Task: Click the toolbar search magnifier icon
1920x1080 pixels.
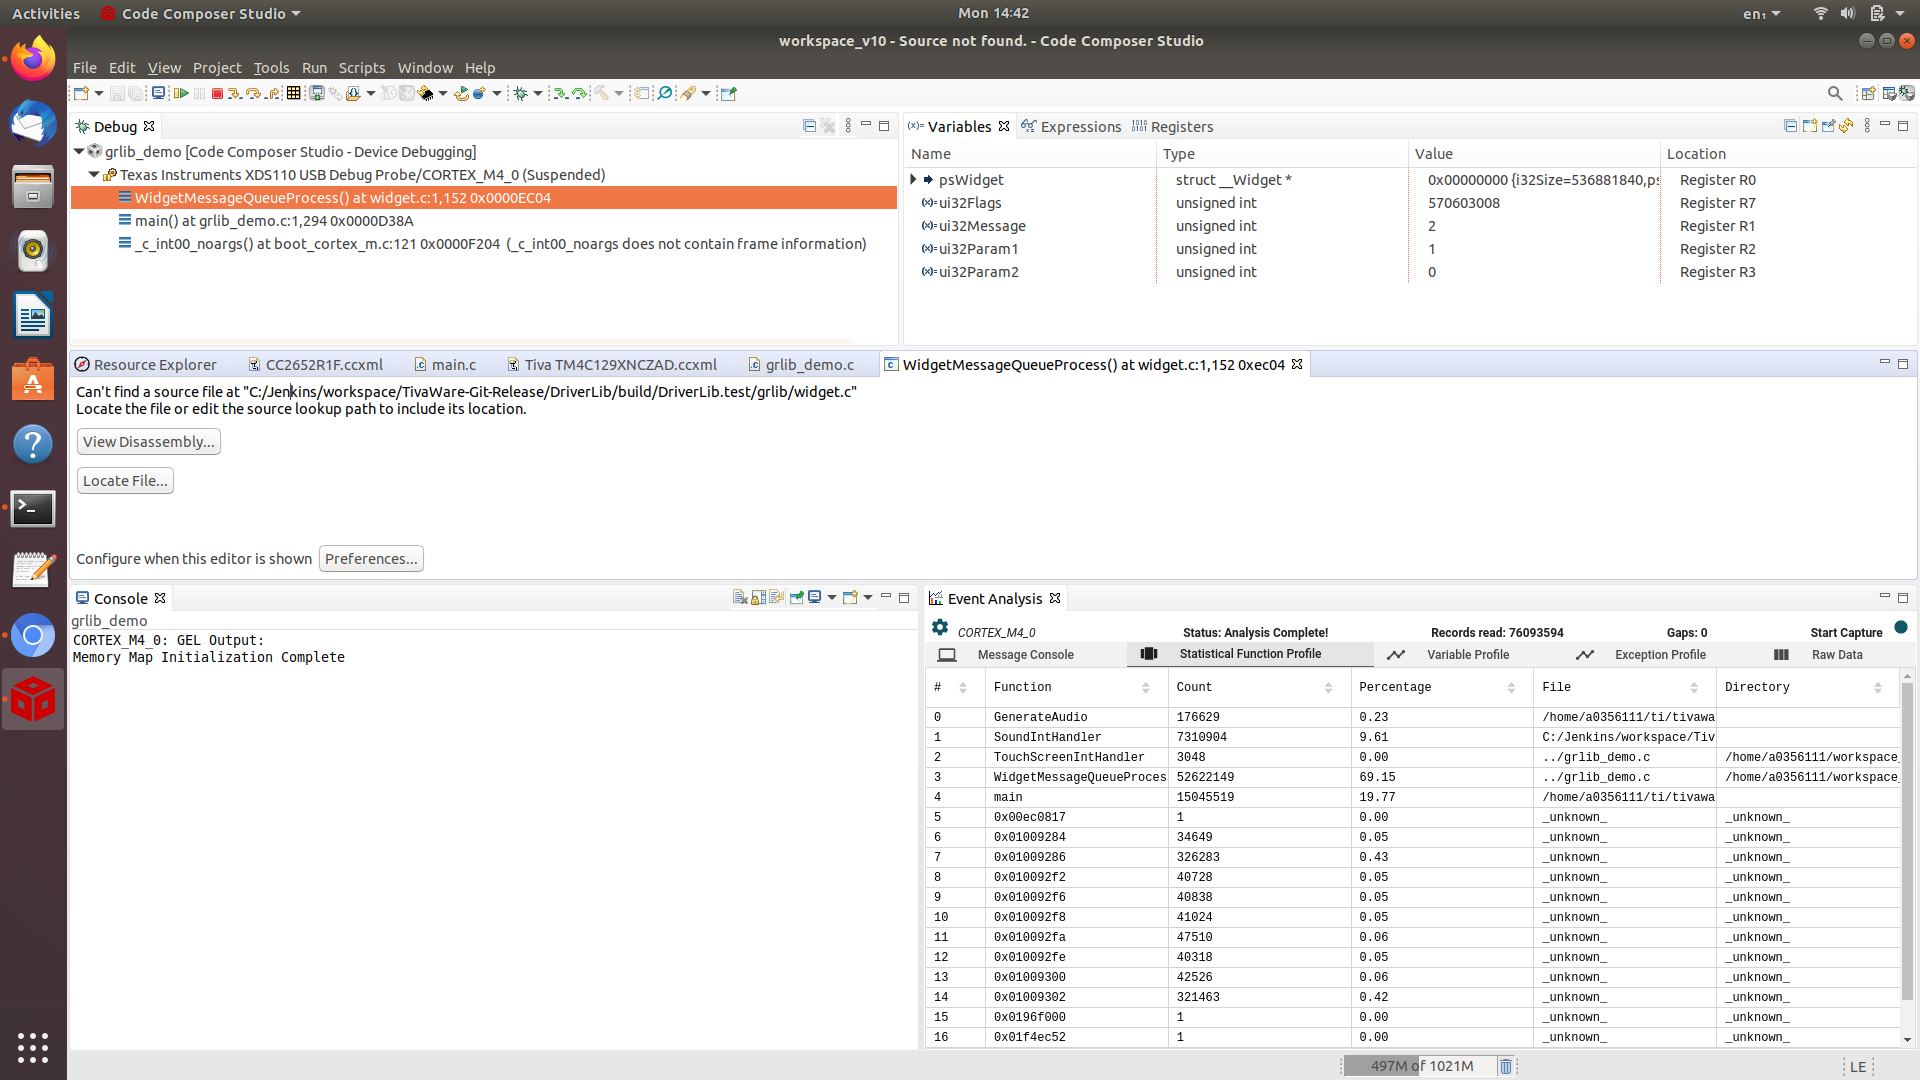Action: 1835,93
